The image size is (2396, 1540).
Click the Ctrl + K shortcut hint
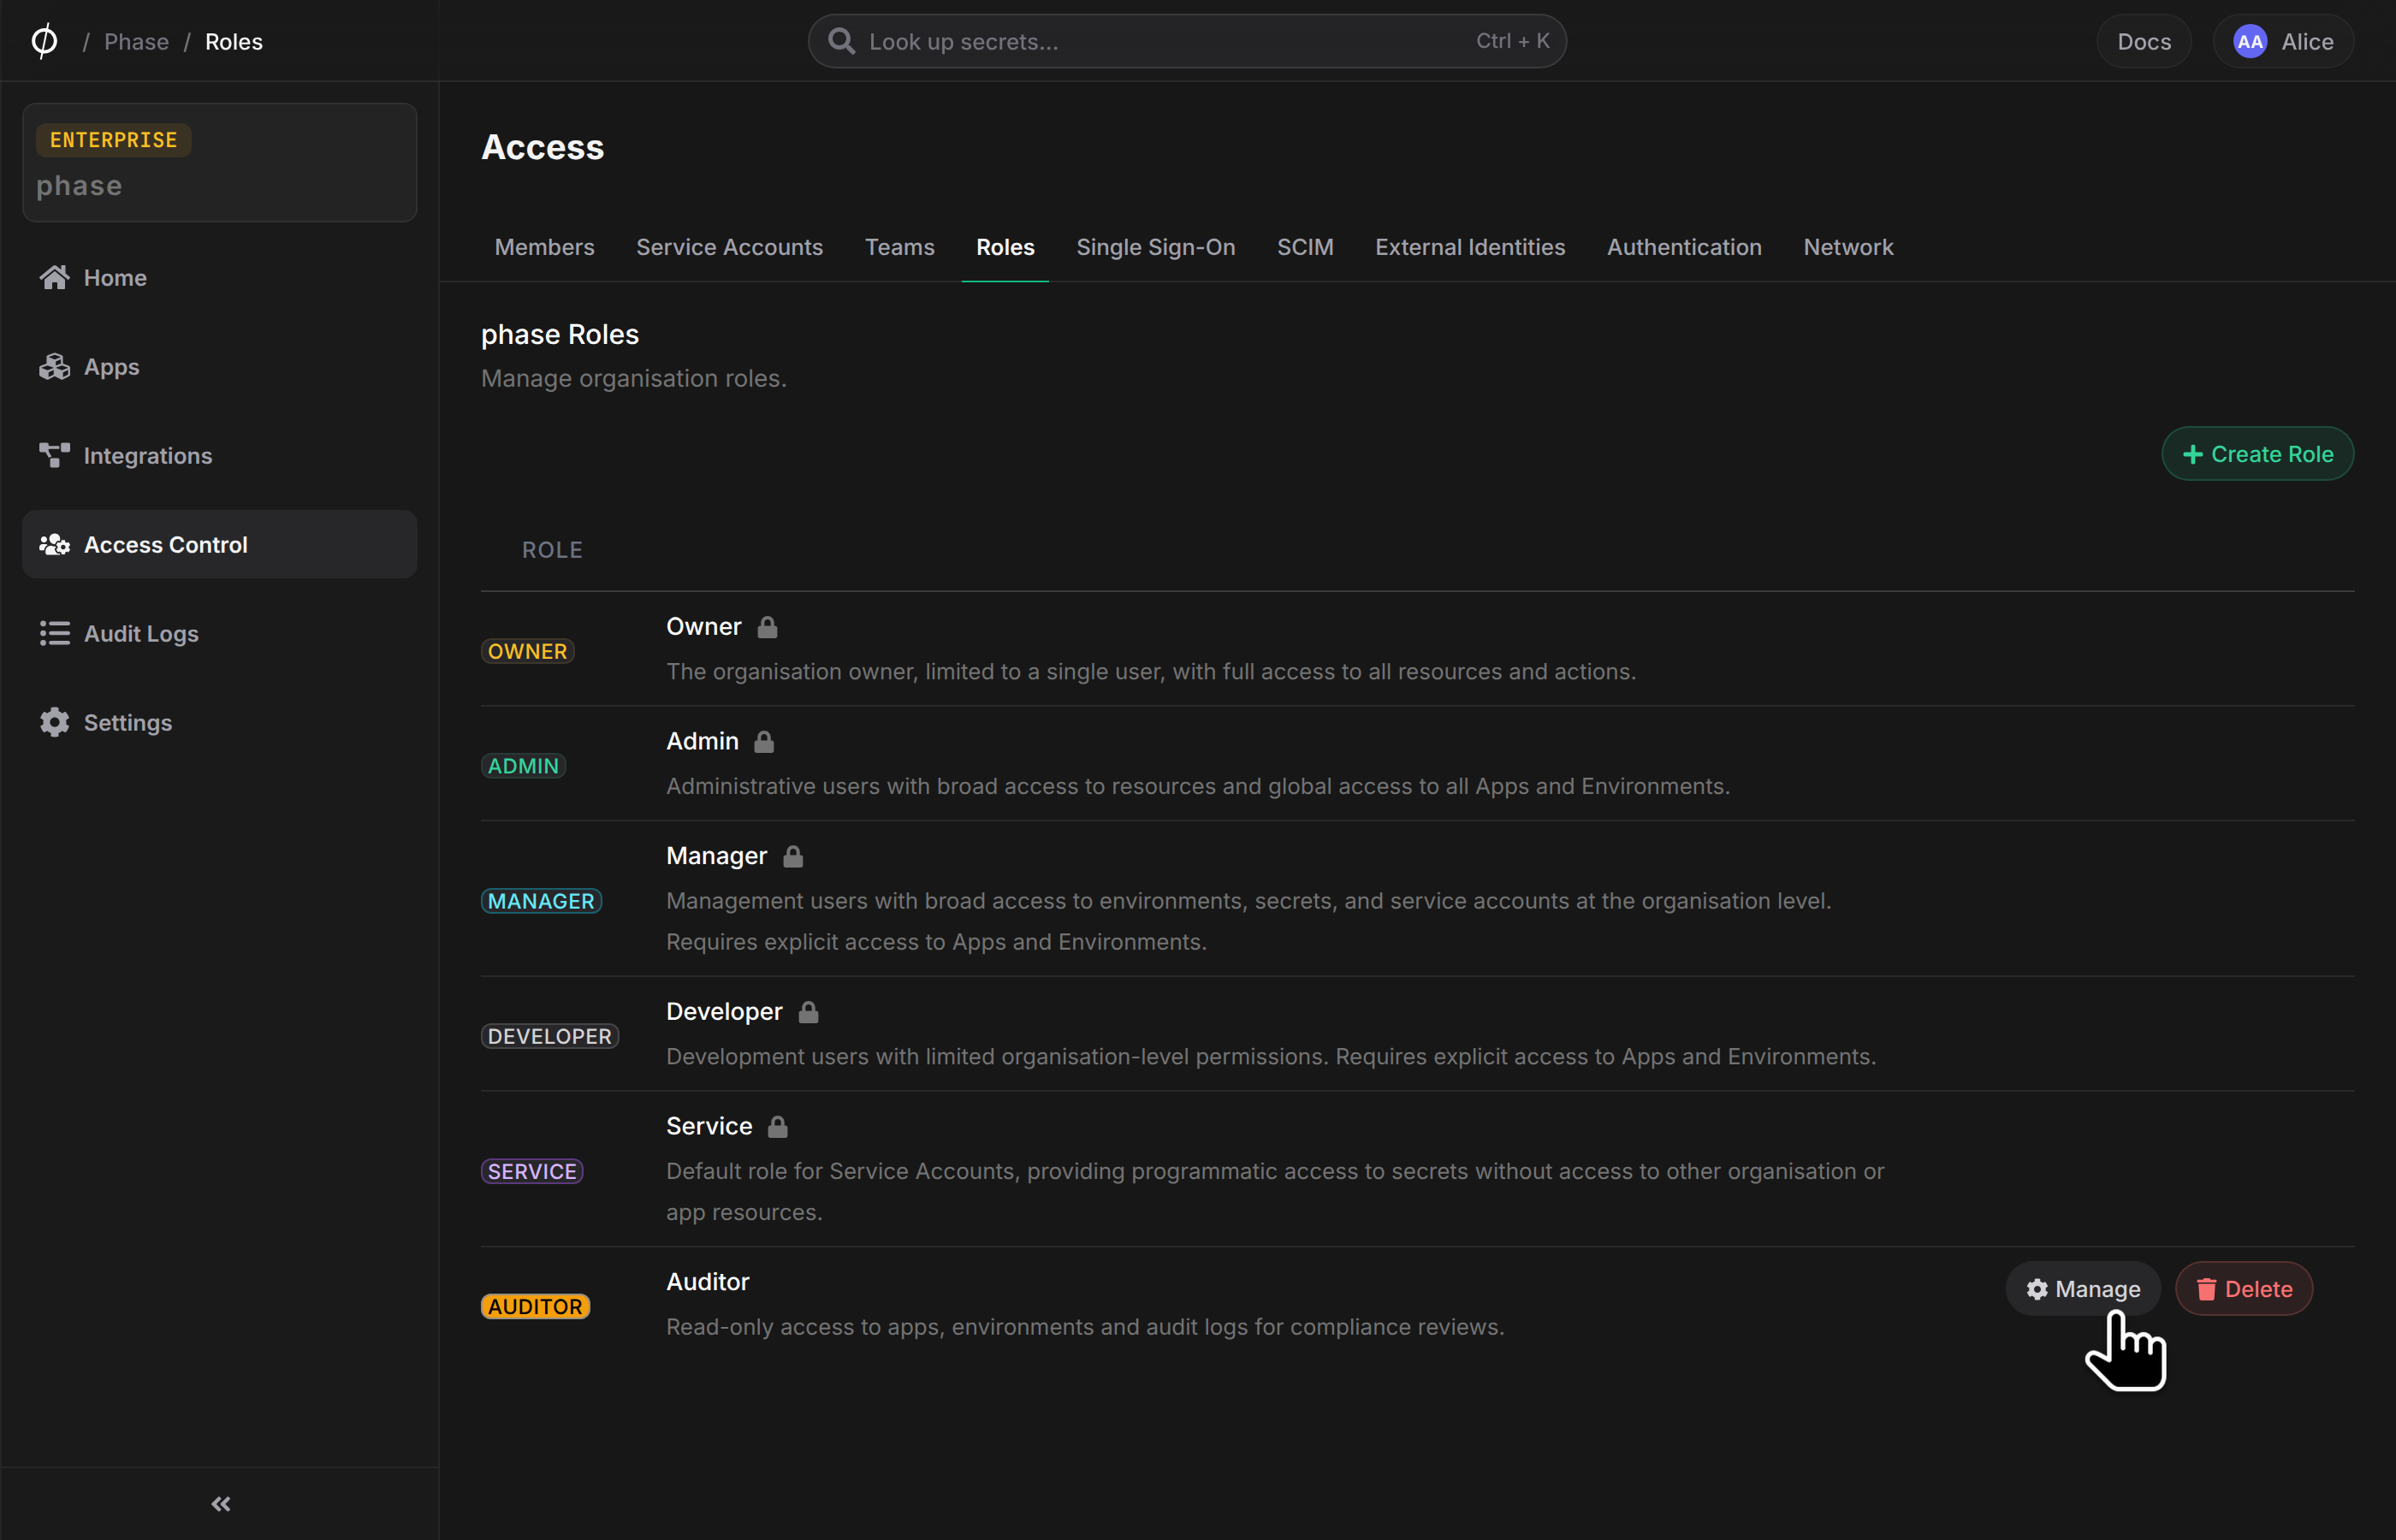coord(1512,41)
